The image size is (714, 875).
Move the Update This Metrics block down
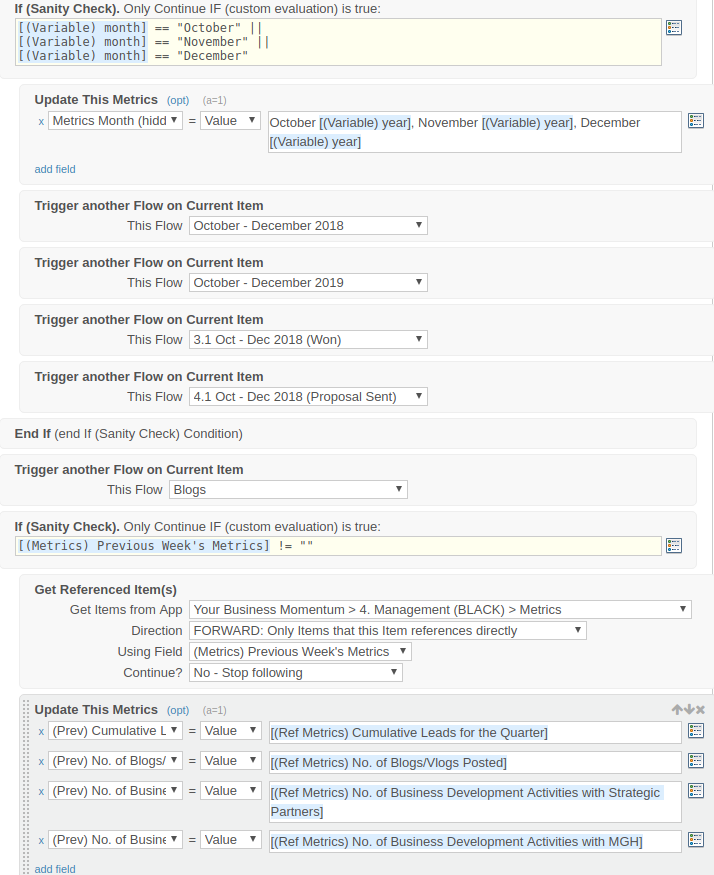[688, 709]
